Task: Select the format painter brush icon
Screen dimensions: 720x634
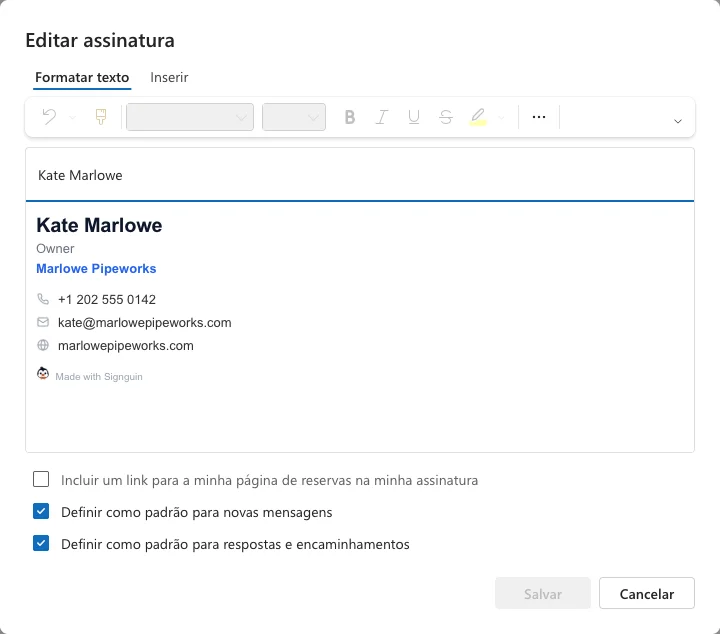Action: 101,117
